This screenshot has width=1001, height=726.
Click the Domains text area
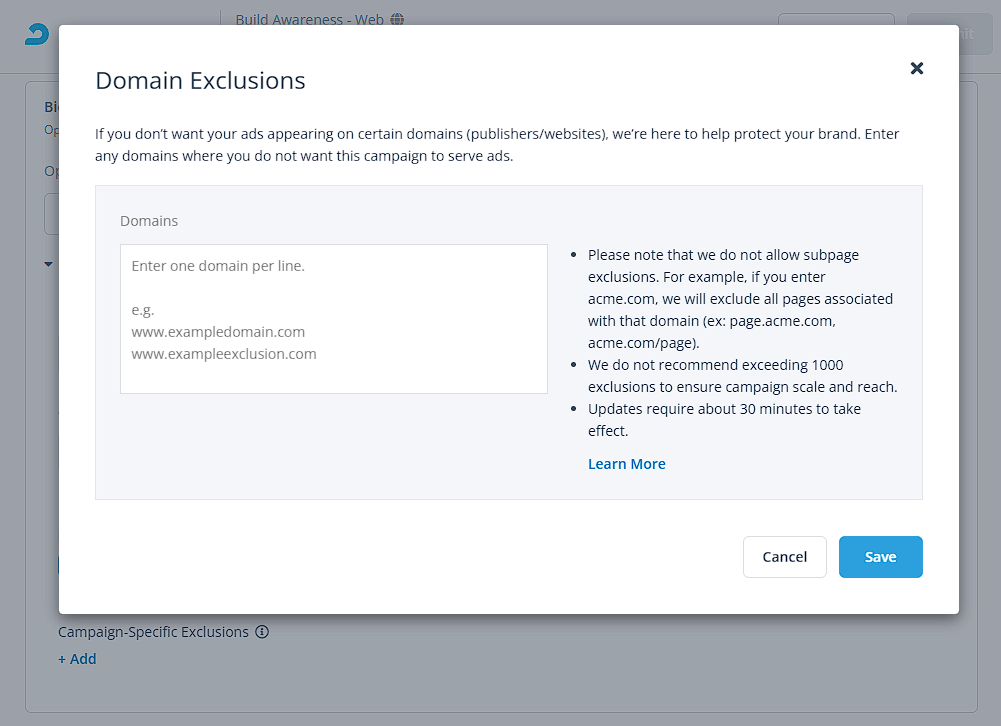(334, 319)
